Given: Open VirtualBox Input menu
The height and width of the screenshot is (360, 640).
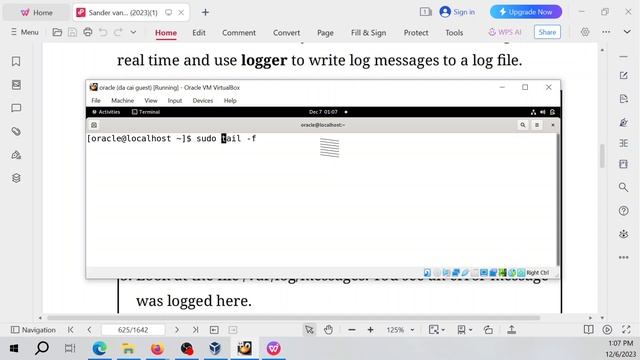Looking at the screenshot, I should pyautogui.click(x=175, y=100).
